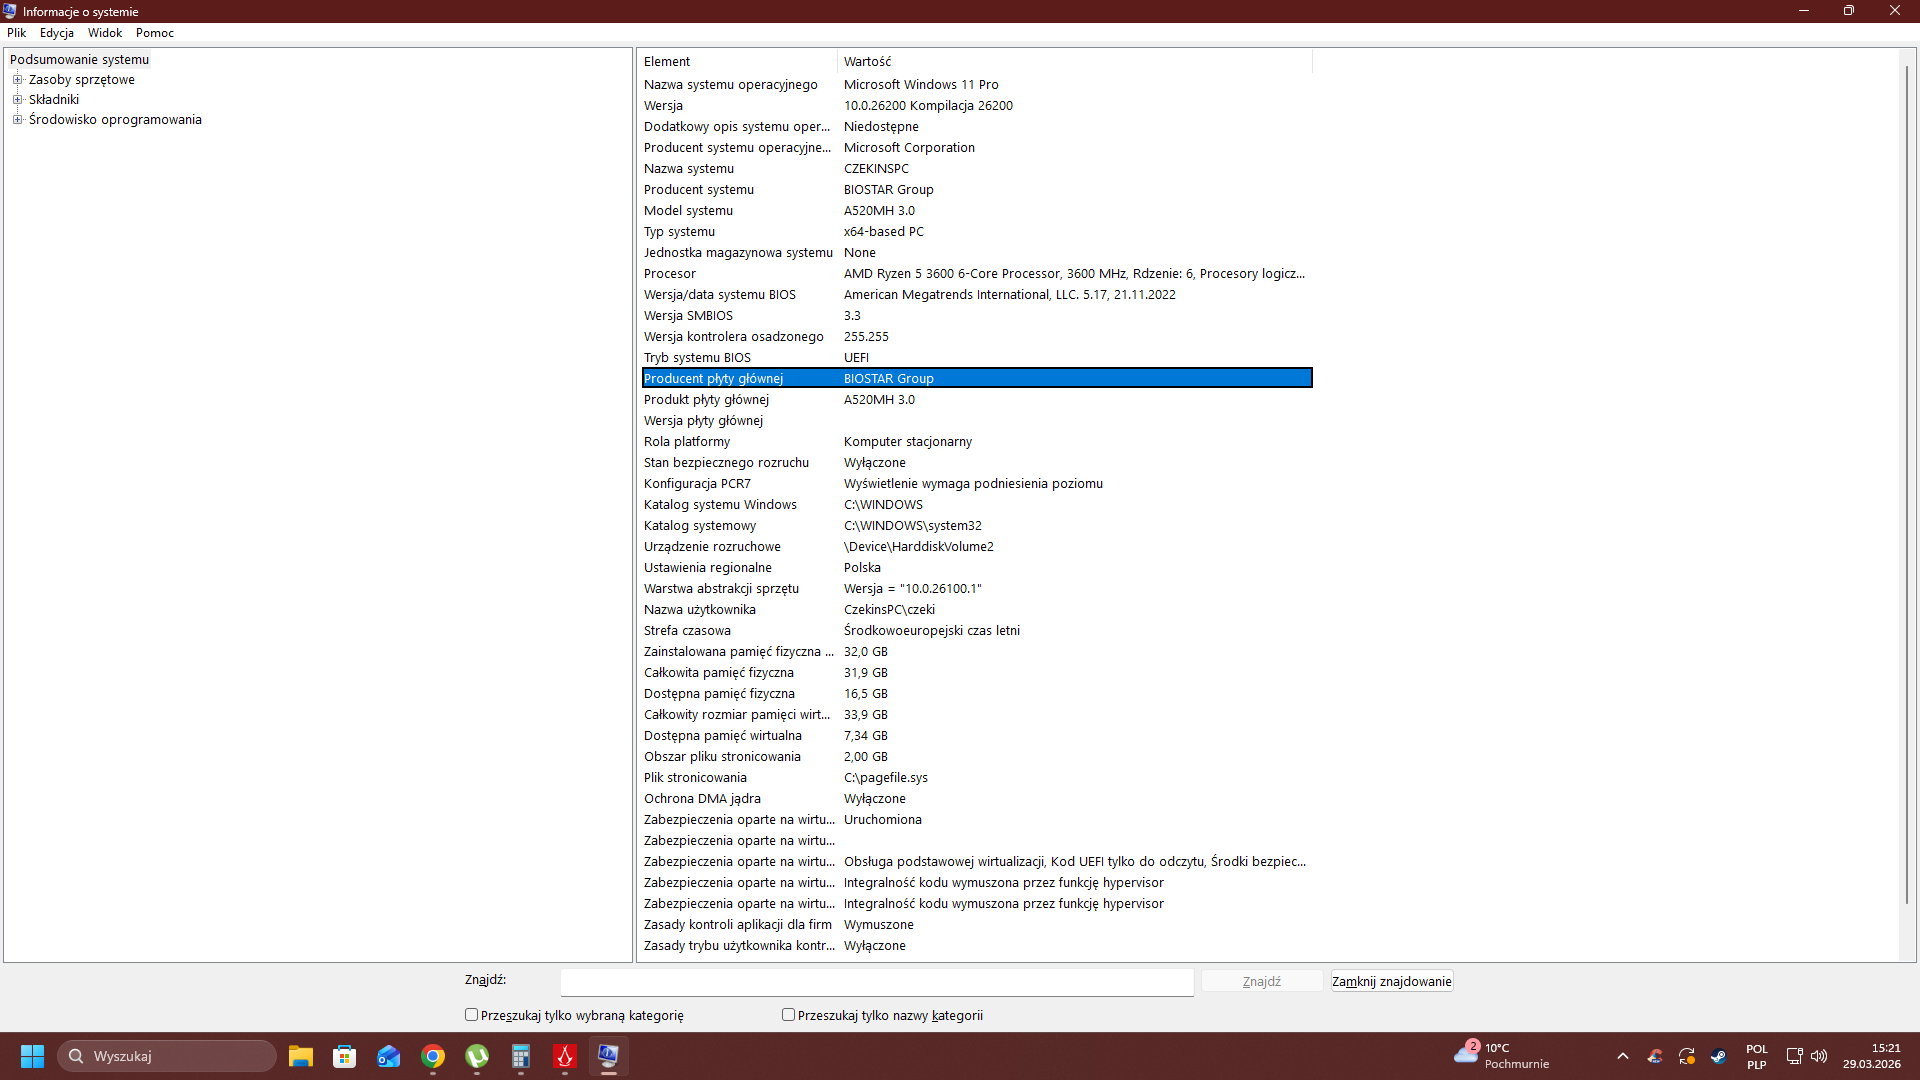Expand the Zasoby sprzętowe tree node
This screenshot has width=1920, height=1080.
(x=17, y=80)
